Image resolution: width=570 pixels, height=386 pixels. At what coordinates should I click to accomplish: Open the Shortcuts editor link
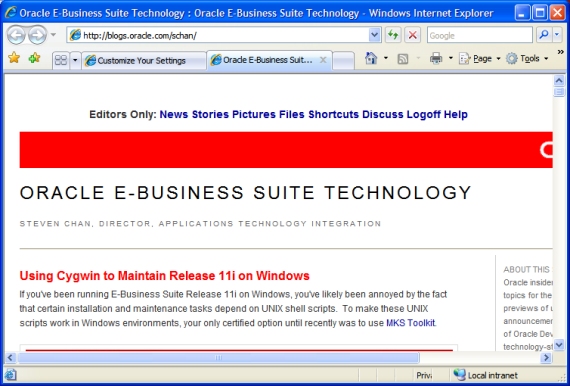pyautogui.click(x=333, y=114)
